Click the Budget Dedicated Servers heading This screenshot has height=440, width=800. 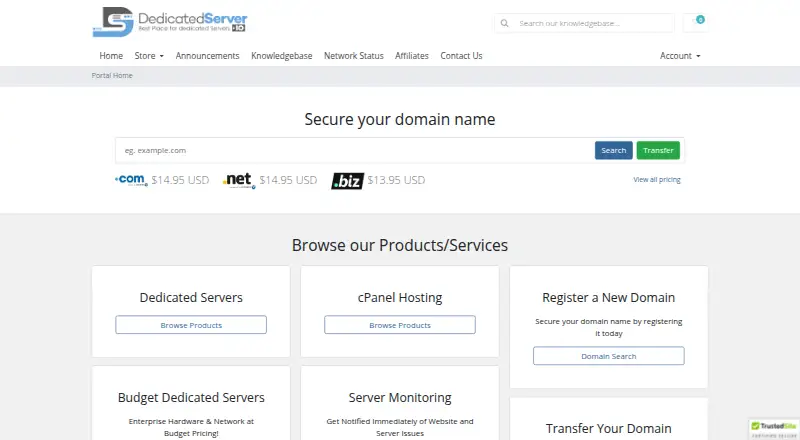point(191,398)
